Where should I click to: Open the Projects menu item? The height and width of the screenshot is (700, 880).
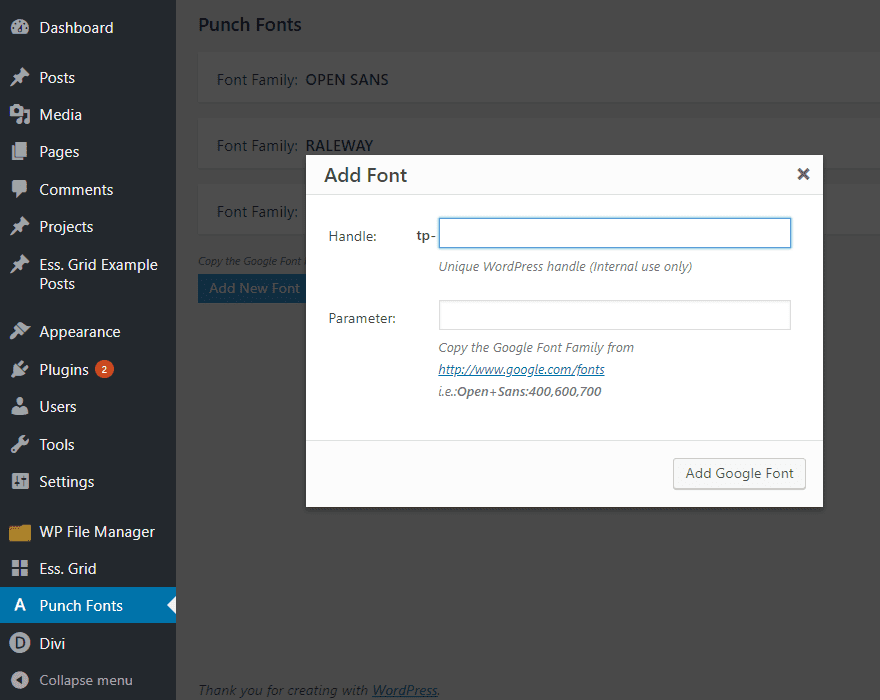point(66,227)
